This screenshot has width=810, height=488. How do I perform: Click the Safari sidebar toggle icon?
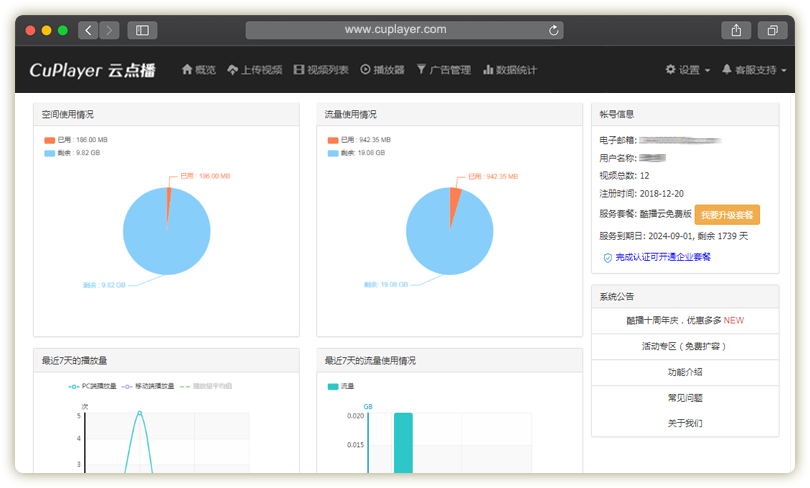(x=141, y=30)
